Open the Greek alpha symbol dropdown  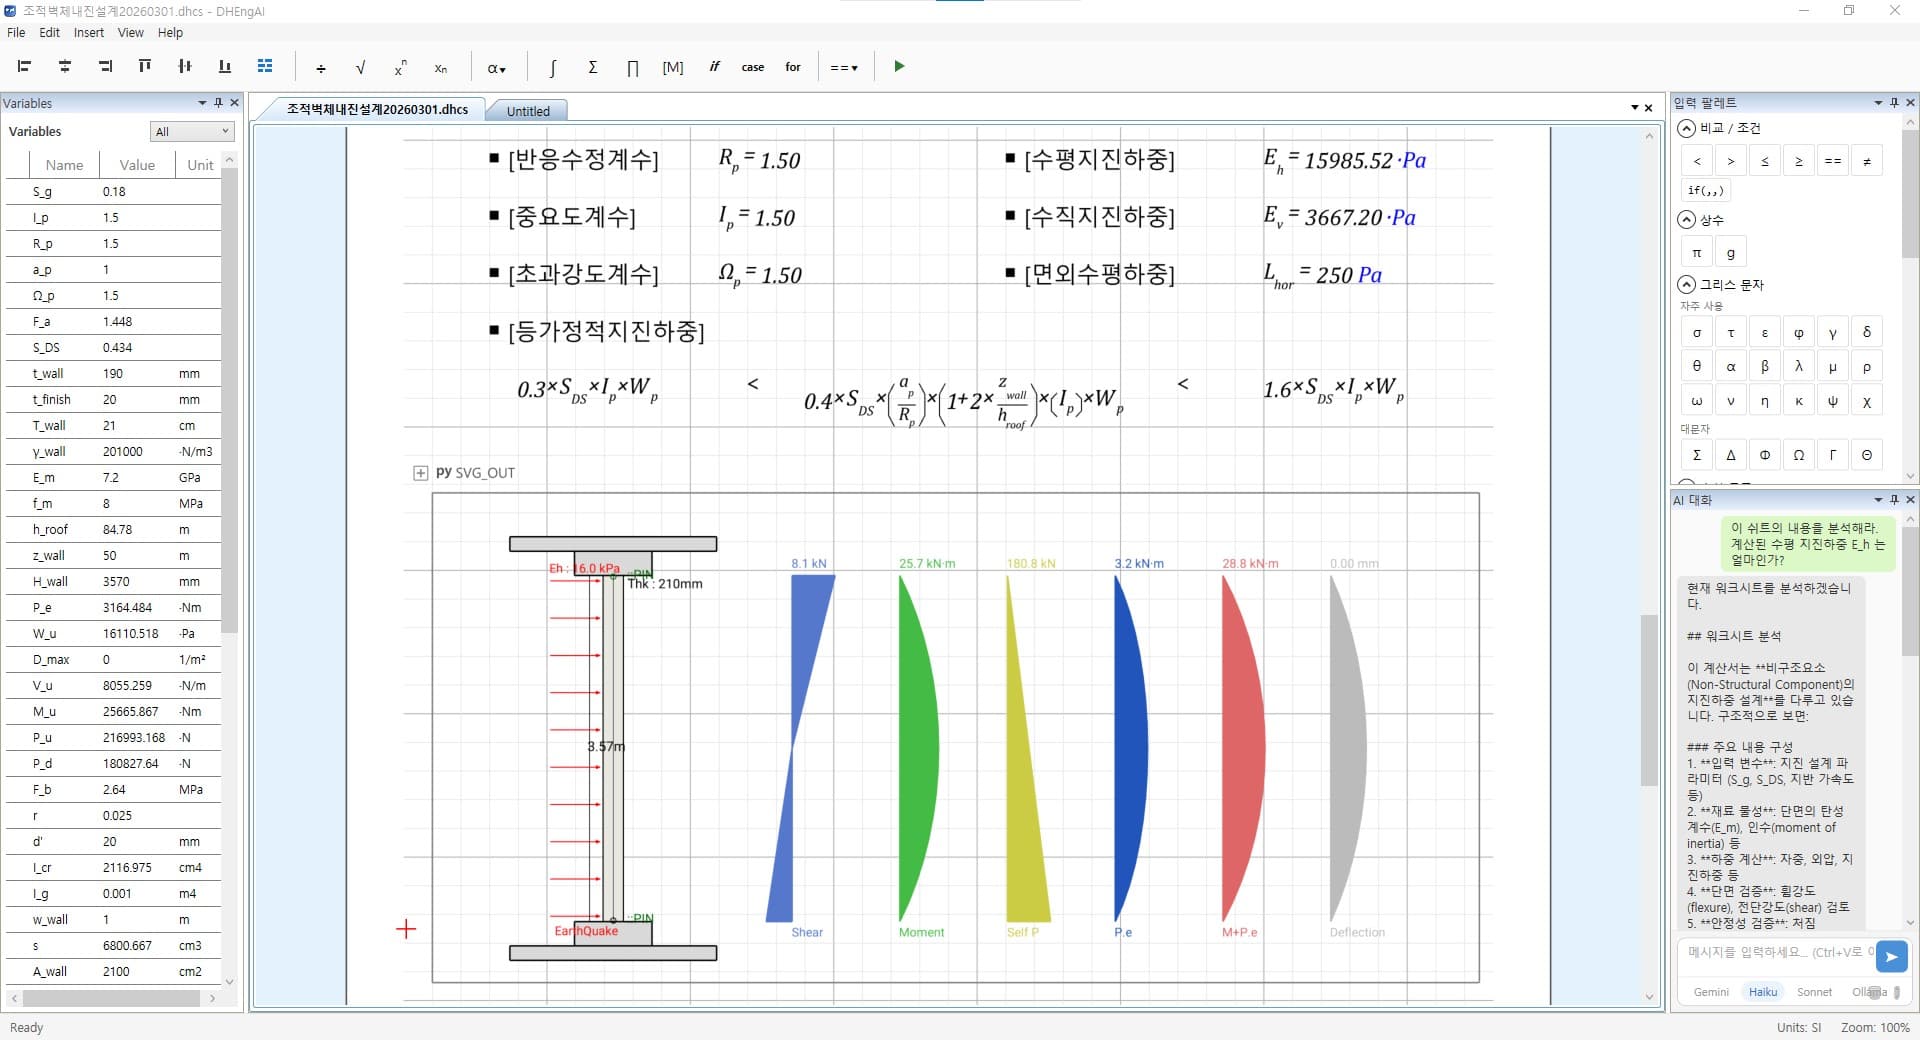click(496, 68)
